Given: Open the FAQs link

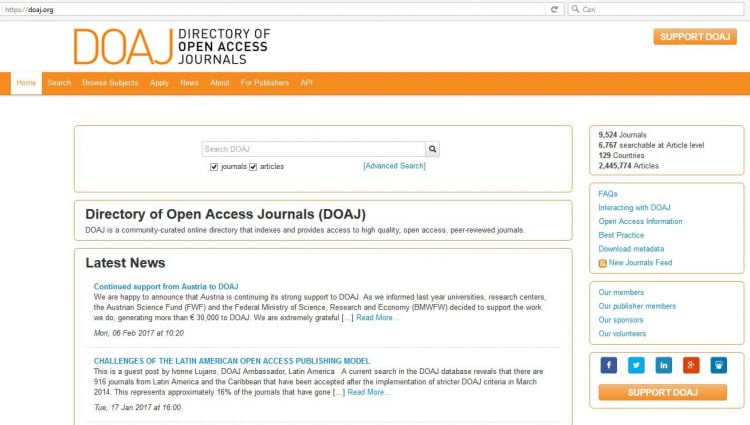Looking at the screenshot, I should click(x=608, y=194).
